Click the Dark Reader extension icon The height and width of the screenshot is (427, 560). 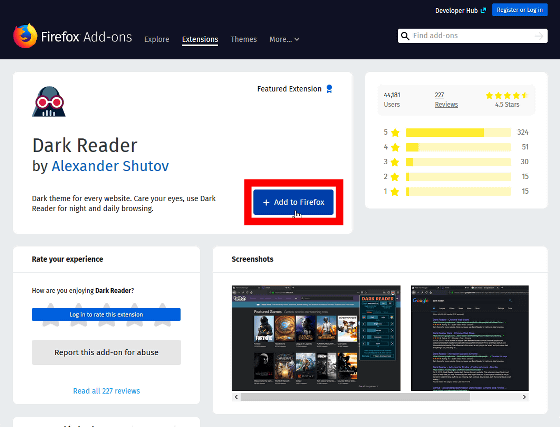[49, 101]
